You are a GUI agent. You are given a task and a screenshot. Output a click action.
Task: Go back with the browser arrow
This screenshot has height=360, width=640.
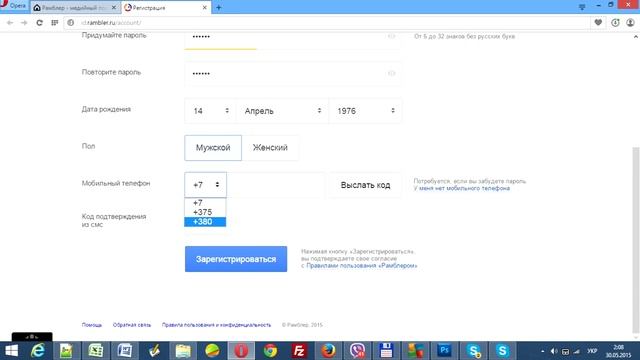coord(10,23)
